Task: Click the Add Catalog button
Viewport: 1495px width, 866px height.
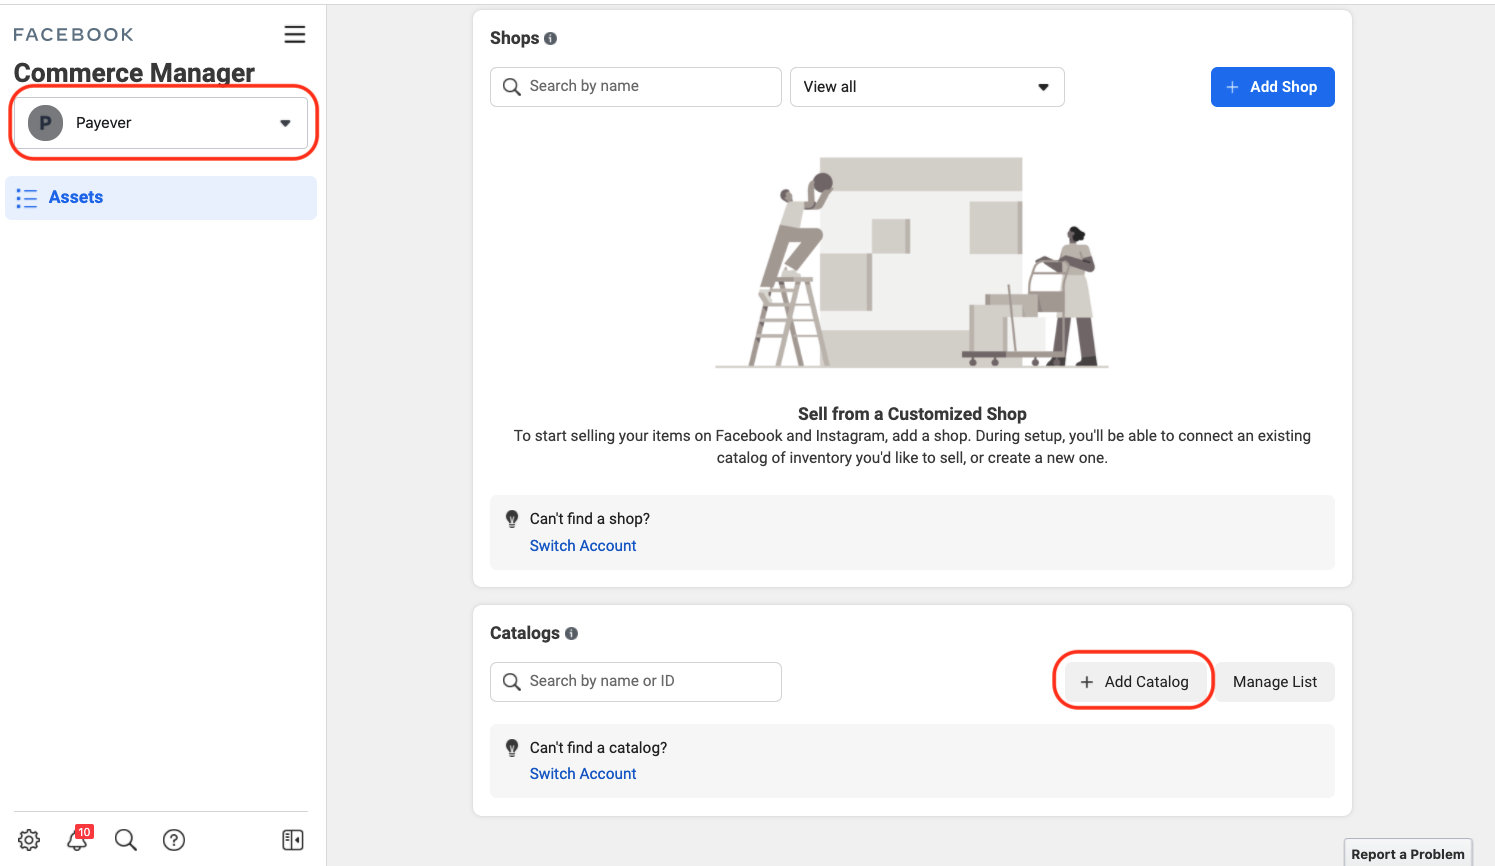Action: [x=1134, y=682]
